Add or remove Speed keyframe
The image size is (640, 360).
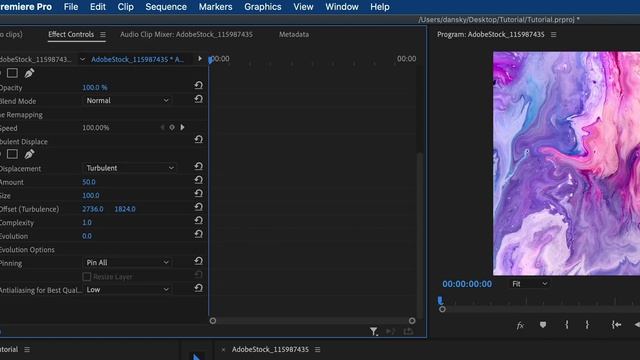pyautogui.click(x=172, y=127)
